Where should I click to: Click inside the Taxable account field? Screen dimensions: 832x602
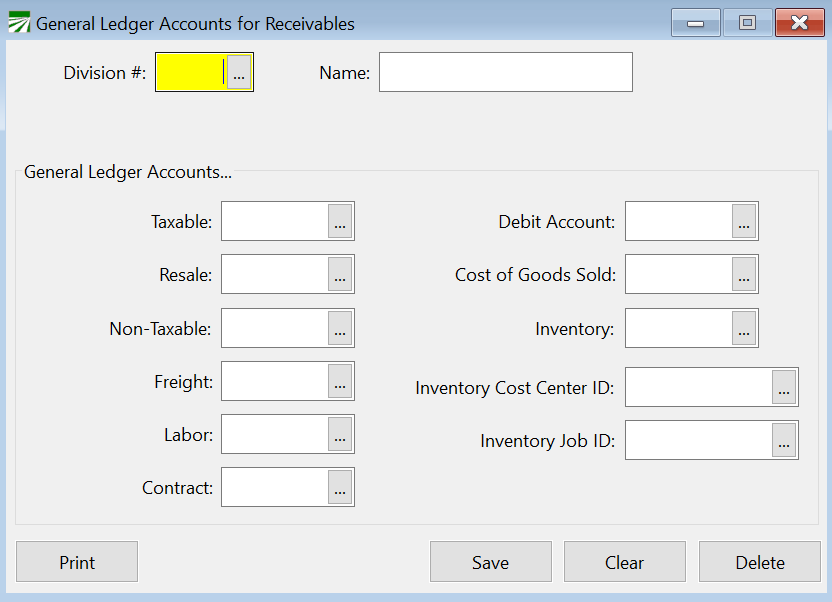275,221
